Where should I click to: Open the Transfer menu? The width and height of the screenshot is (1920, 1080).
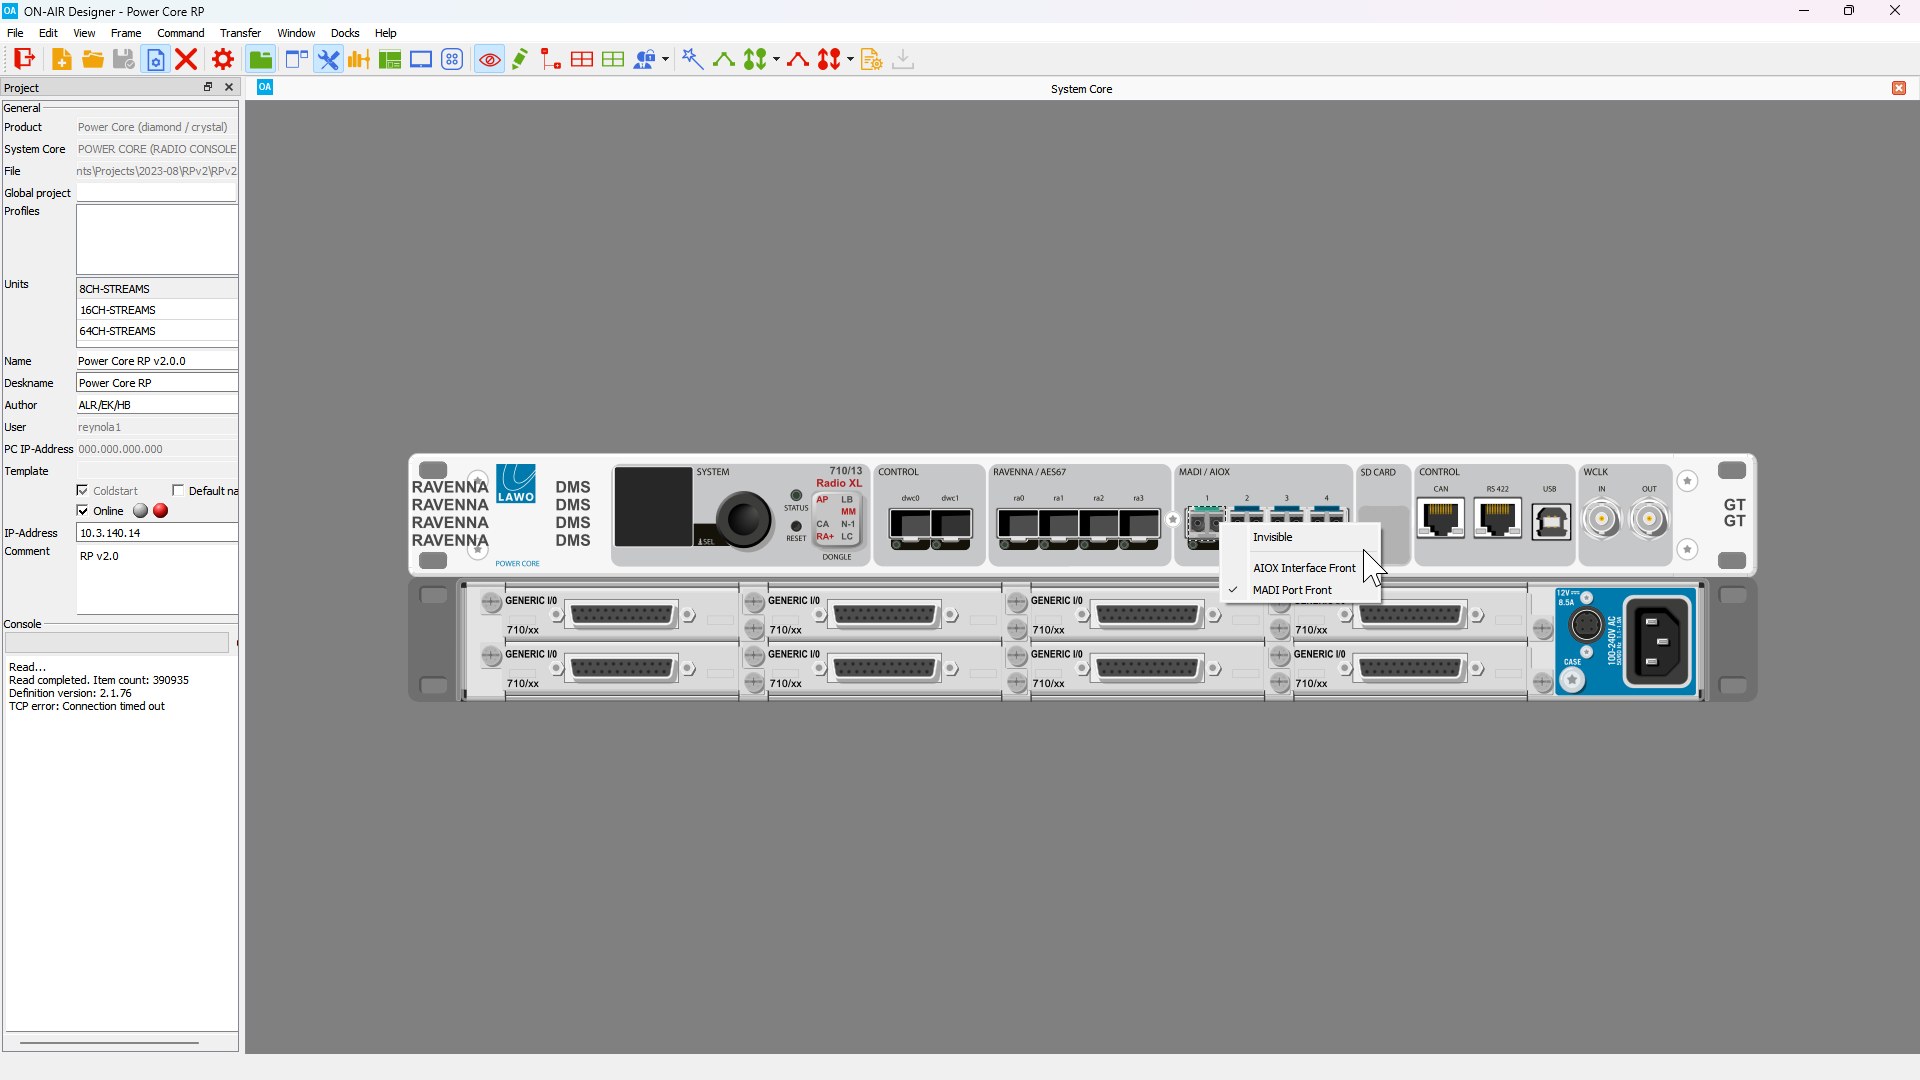coord(240,33)
